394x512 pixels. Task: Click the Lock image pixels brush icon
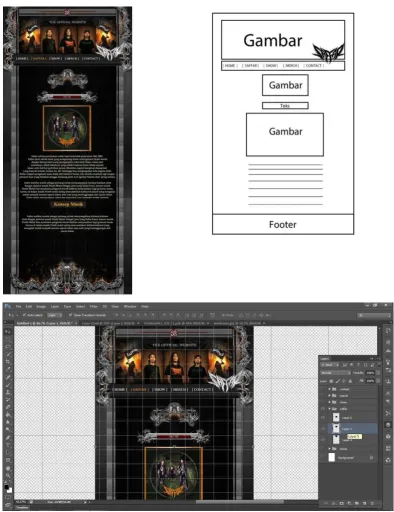coord(338,381)
